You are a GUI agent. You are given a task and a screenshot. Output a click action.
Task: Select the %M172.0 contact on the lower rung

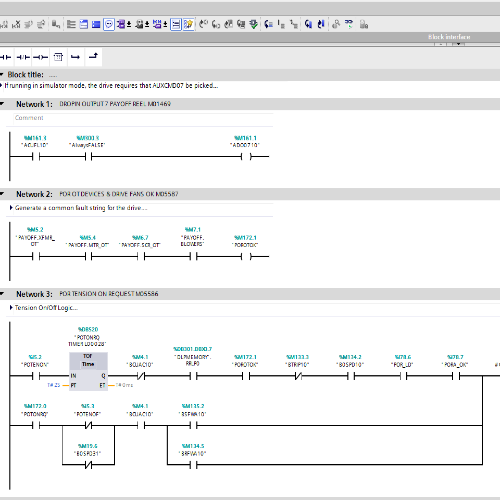point(36,425)
